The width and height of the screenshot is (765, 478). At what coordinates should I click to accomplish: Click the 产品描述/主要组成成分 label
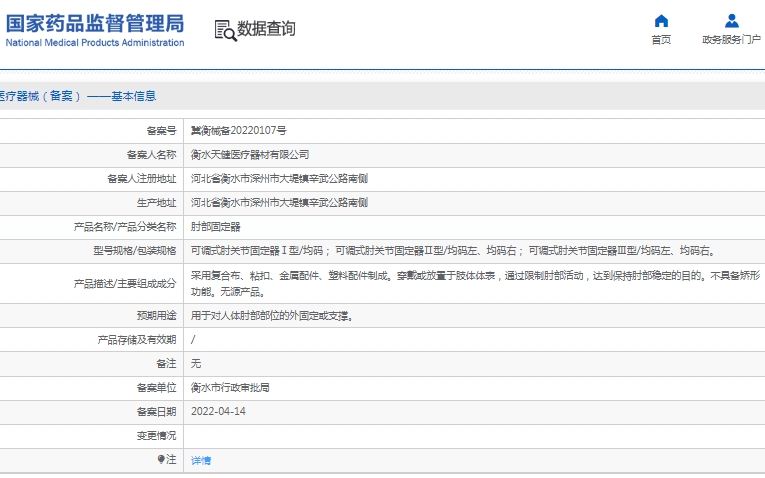coord(125,283)
